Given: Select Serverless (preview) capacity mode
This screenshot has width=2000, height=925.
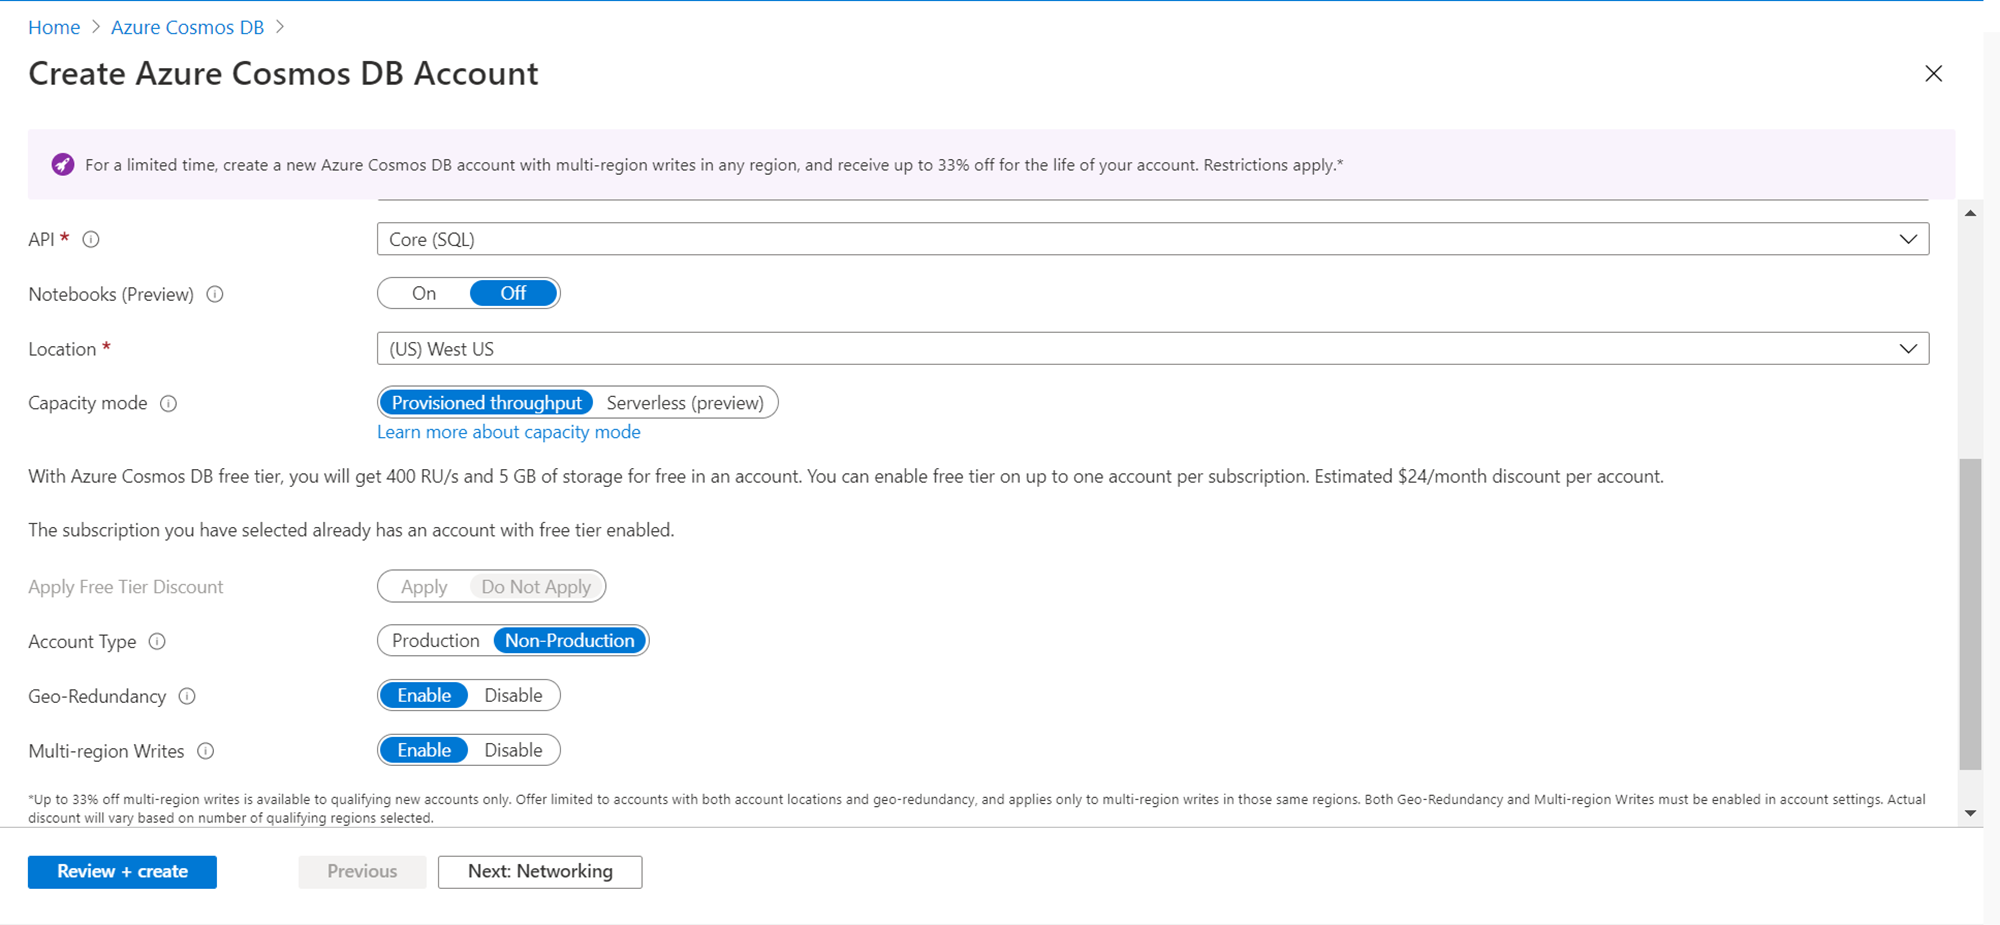Looking at the screenshot, I should pyautogui.click(x=684, y=403).
